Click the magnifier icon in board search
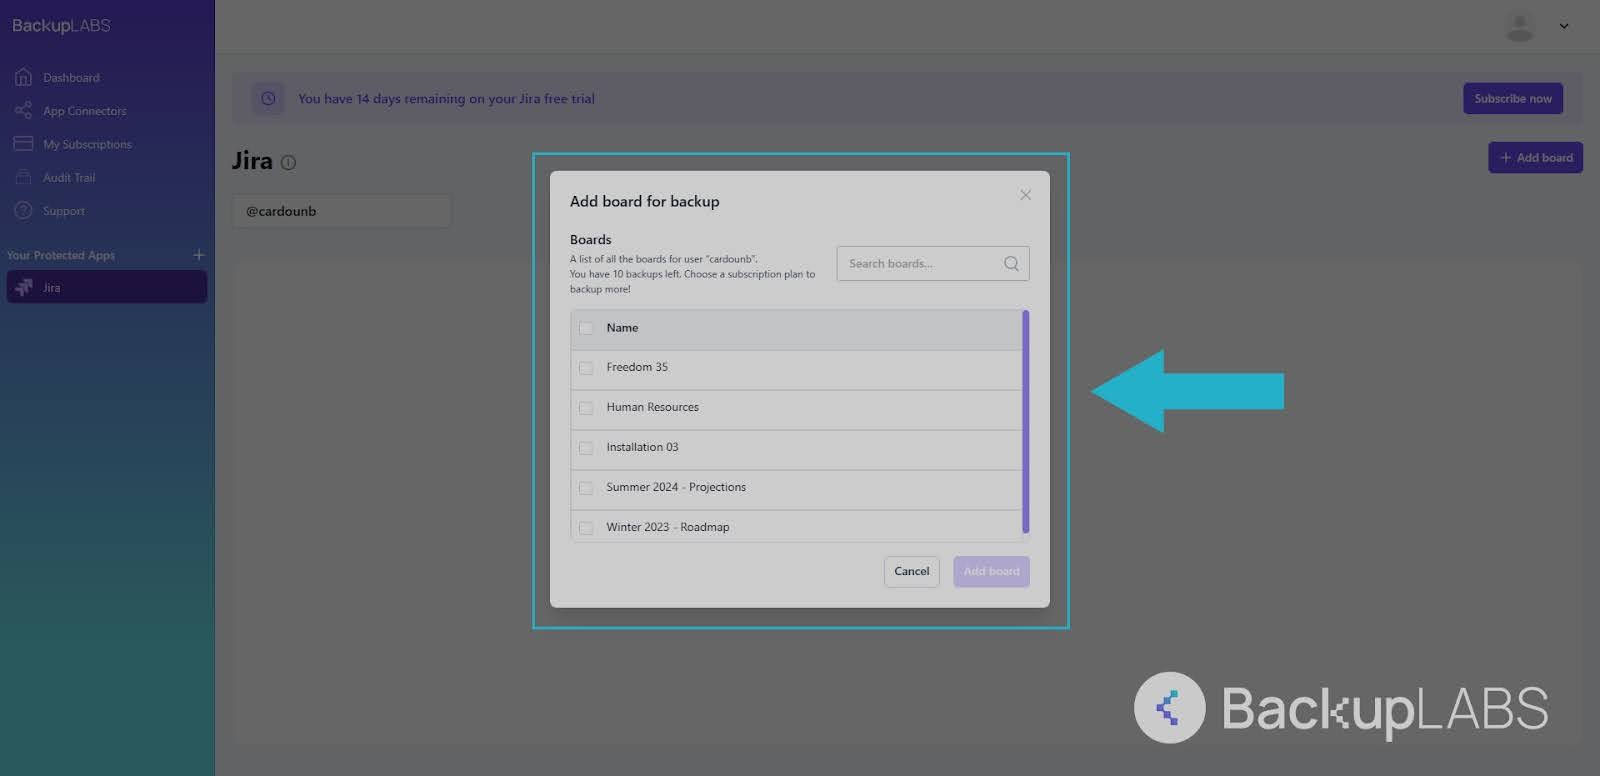Viewport: 1600px width, 776px height. [1011, 264]
